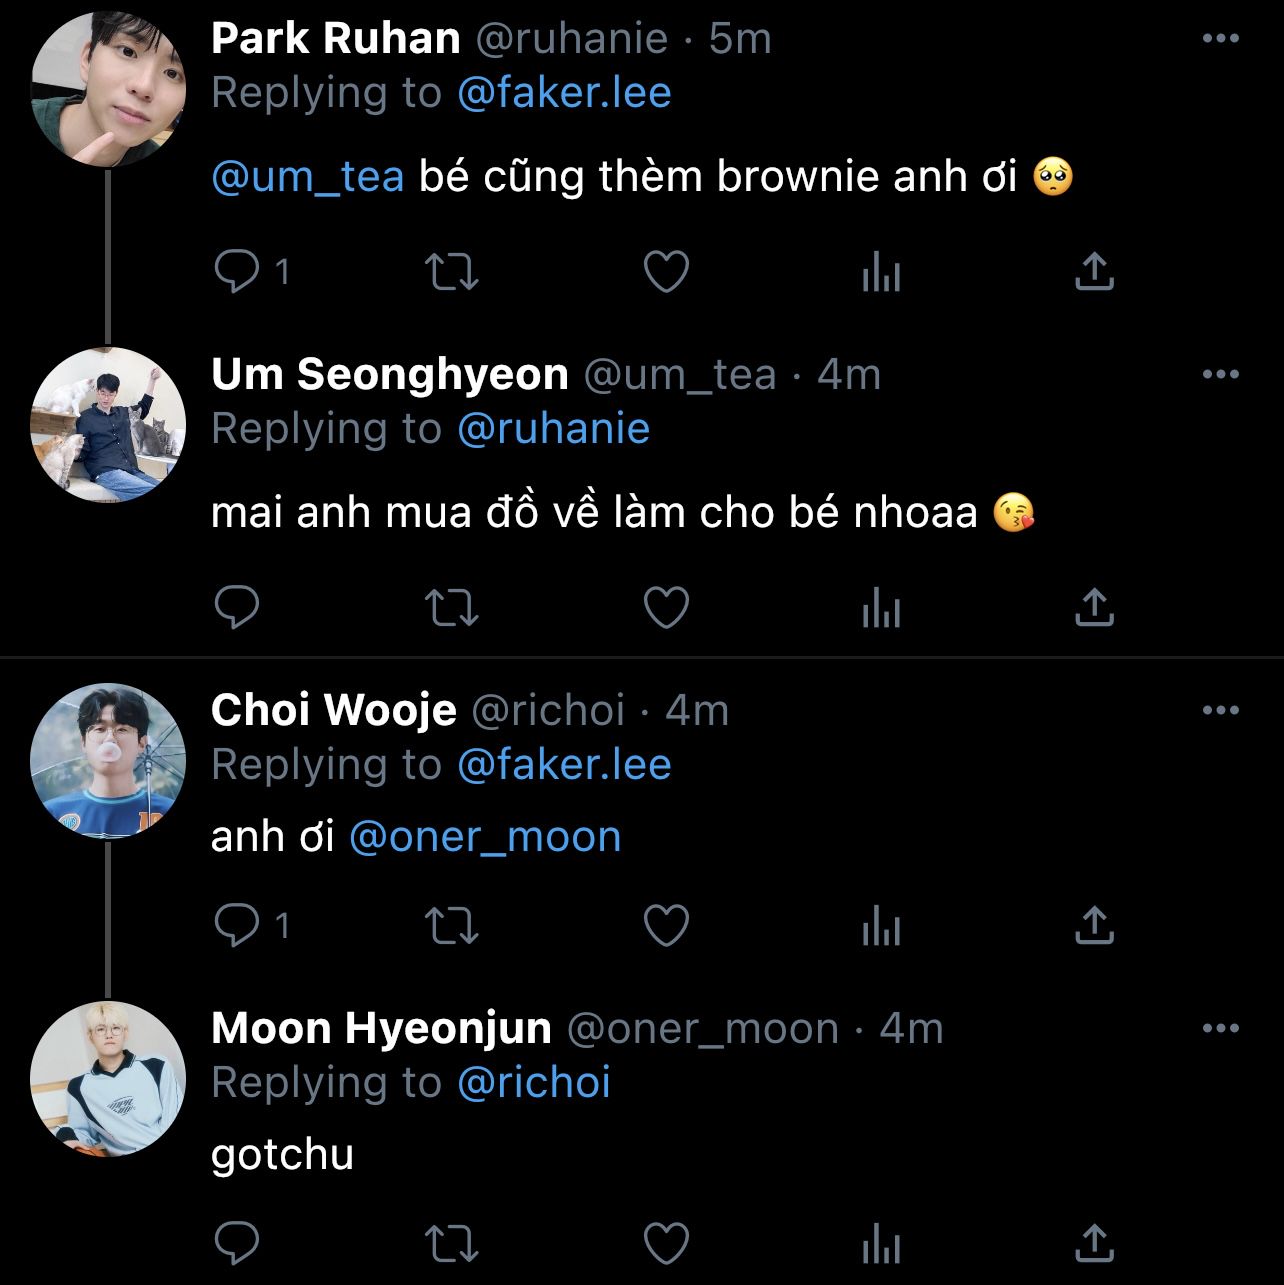The height and width of the screenshot is (1285, 1284).
Task: Share Moon Hyeonjun's gotchu tweet
Action: [1095, 1244]
